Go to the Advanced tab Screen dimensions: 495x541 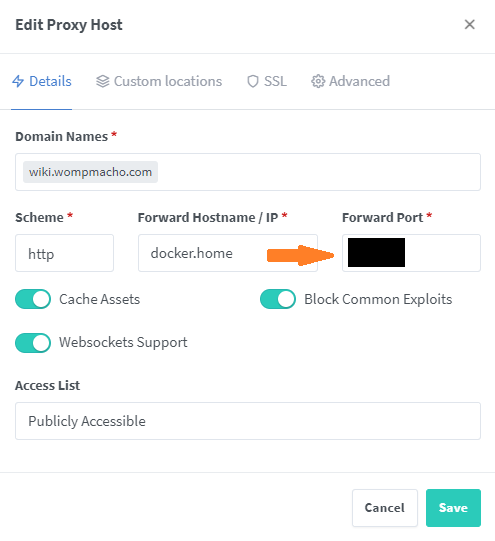(350, 81)
